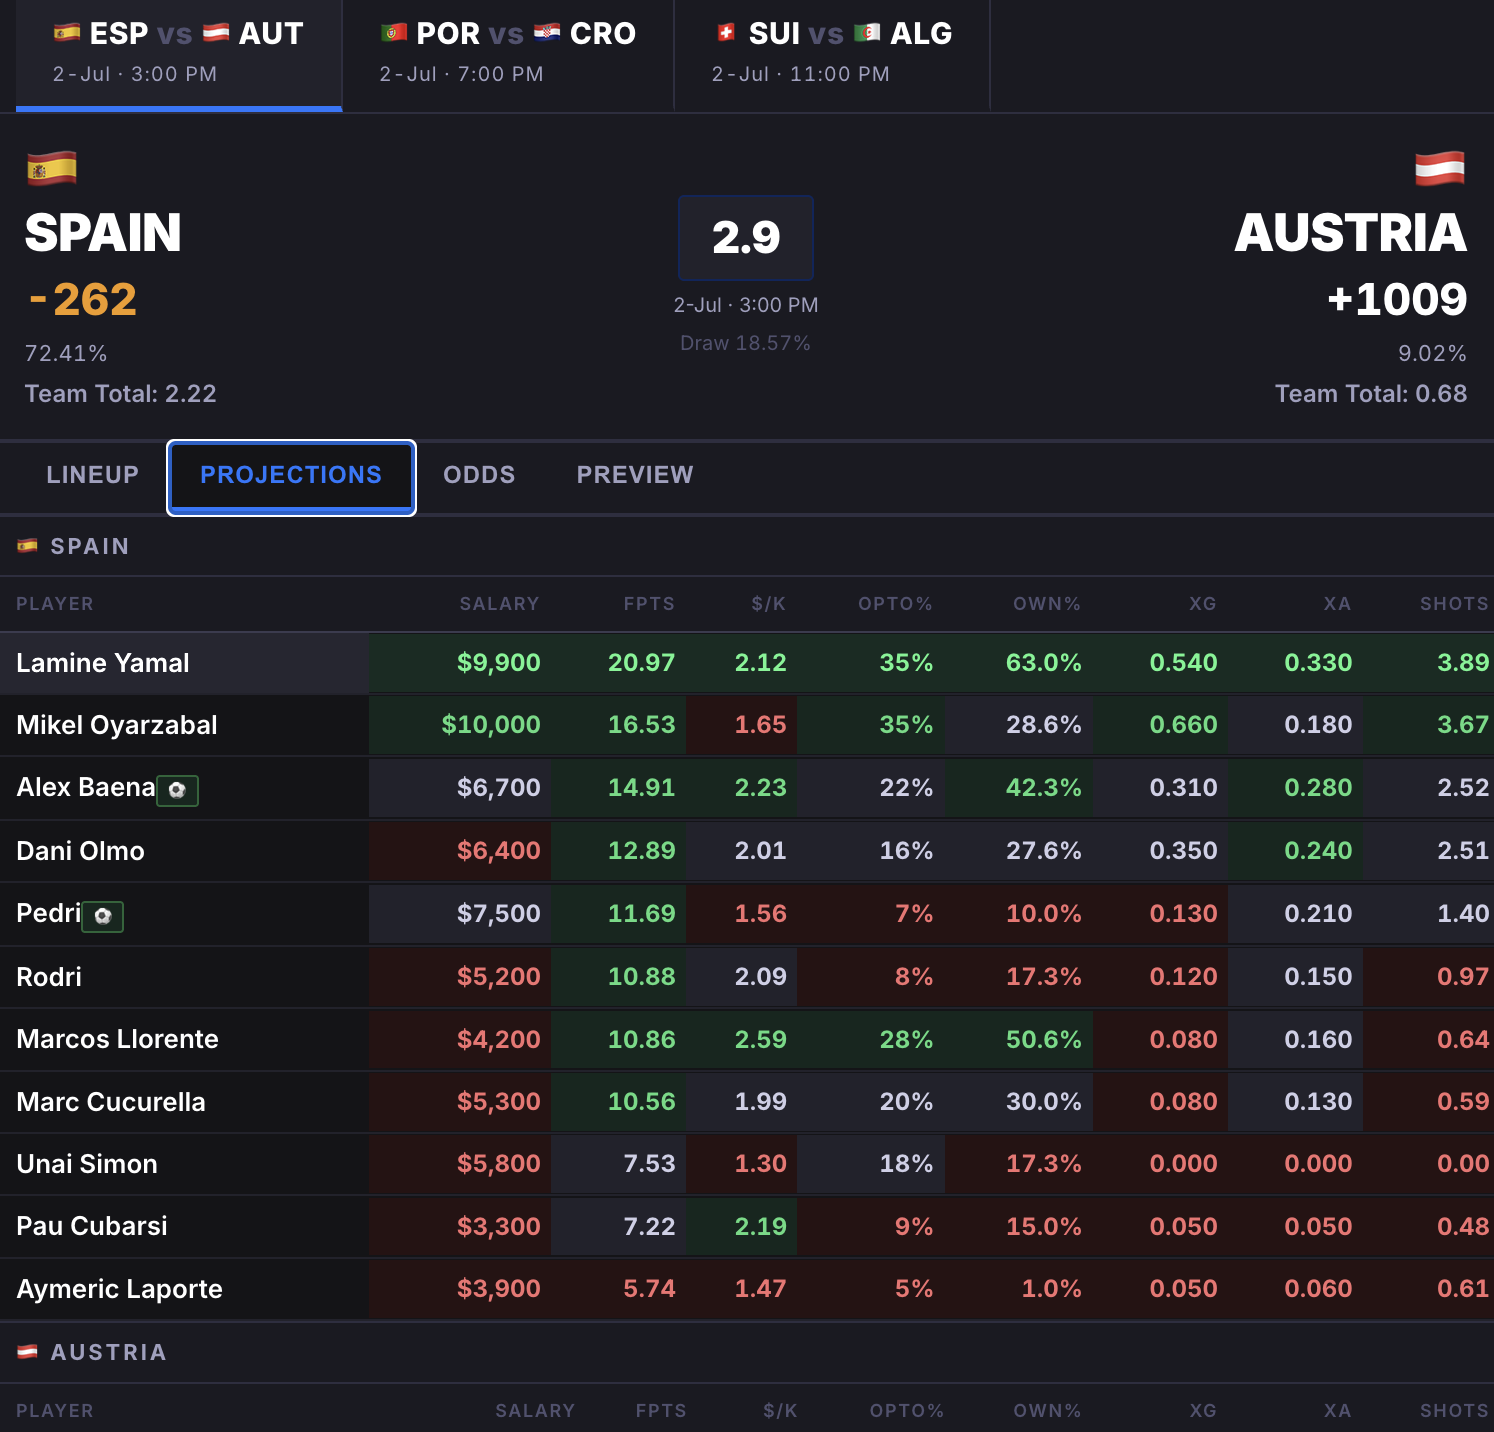Switch to the POR vs CRO match
Viewport: 1494px width, 1432px height.
coord(508,54)
